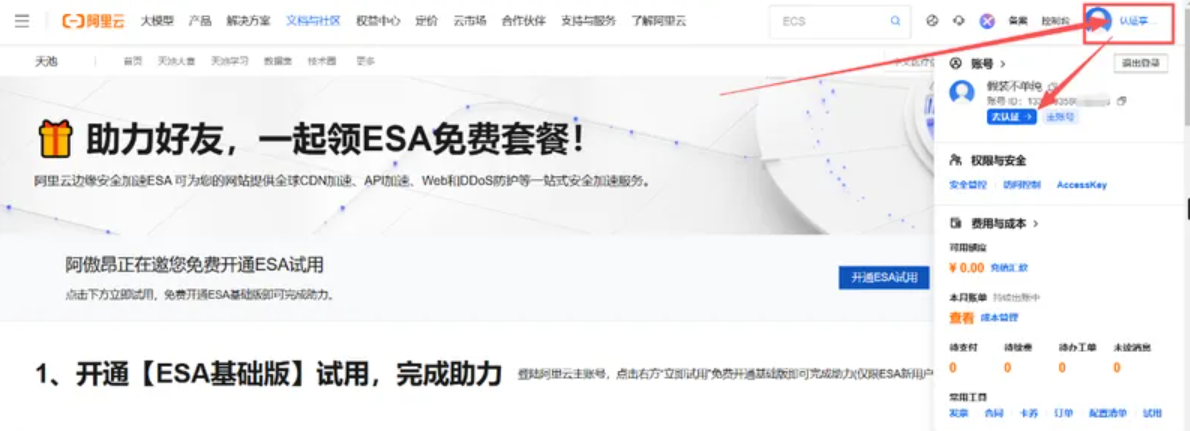Screen dimensions: 1190x431
Task: Open the hamburger menu at top left
Action: [22, 21]
